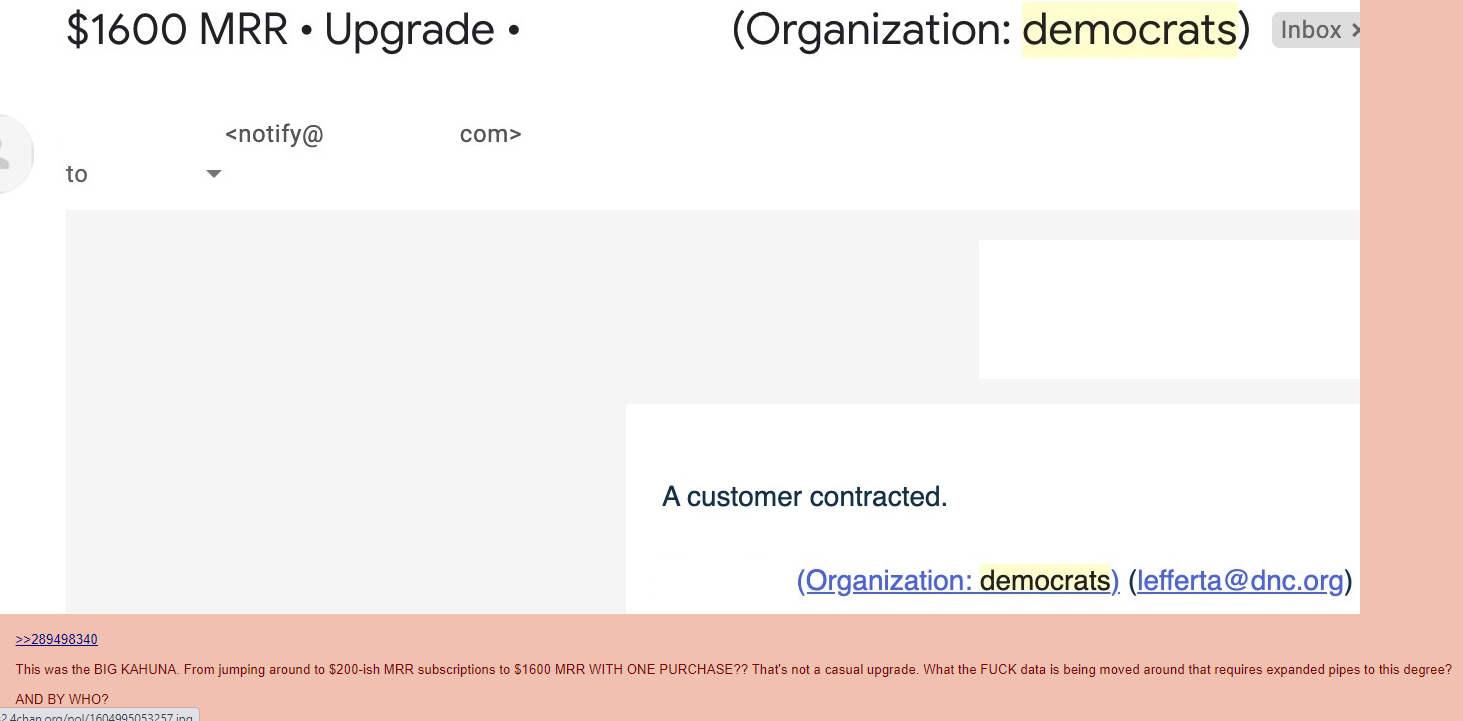Open the lefferta@dnc.org email link
This screenshot has height=721, width=1463.
tap(1240, 581)
